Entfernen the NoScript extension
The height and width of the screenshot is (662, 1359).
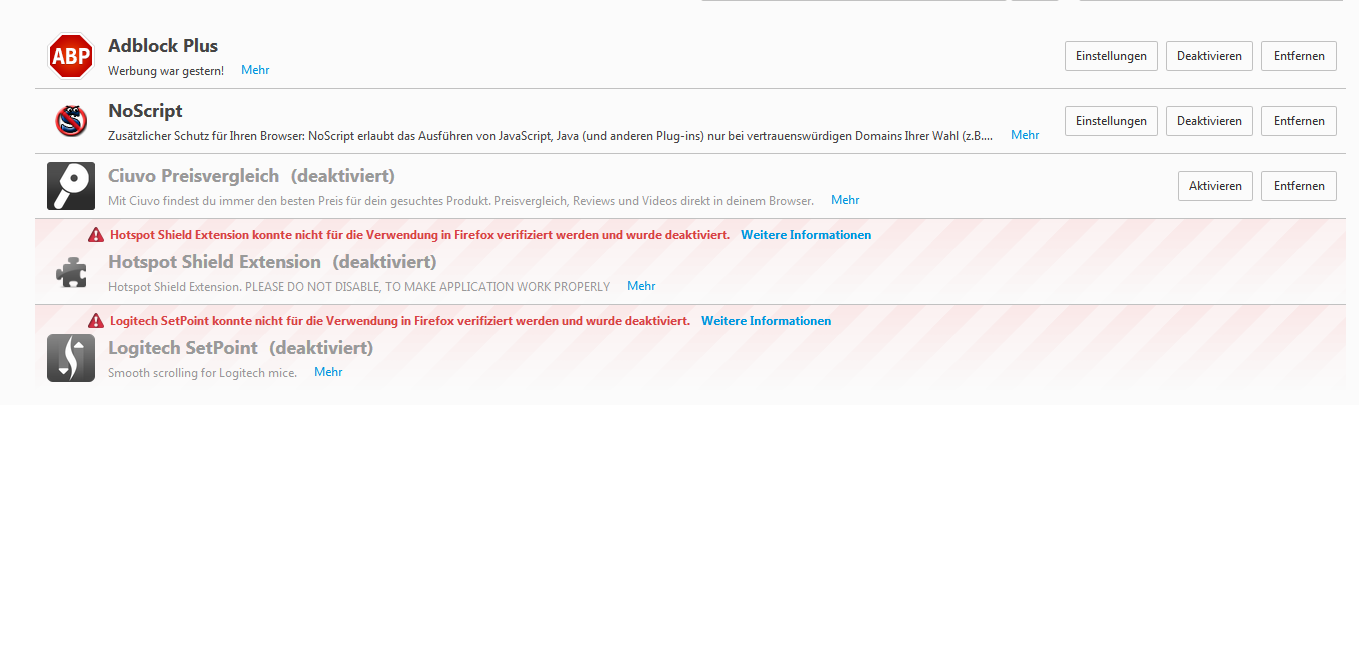[1299, 121]
